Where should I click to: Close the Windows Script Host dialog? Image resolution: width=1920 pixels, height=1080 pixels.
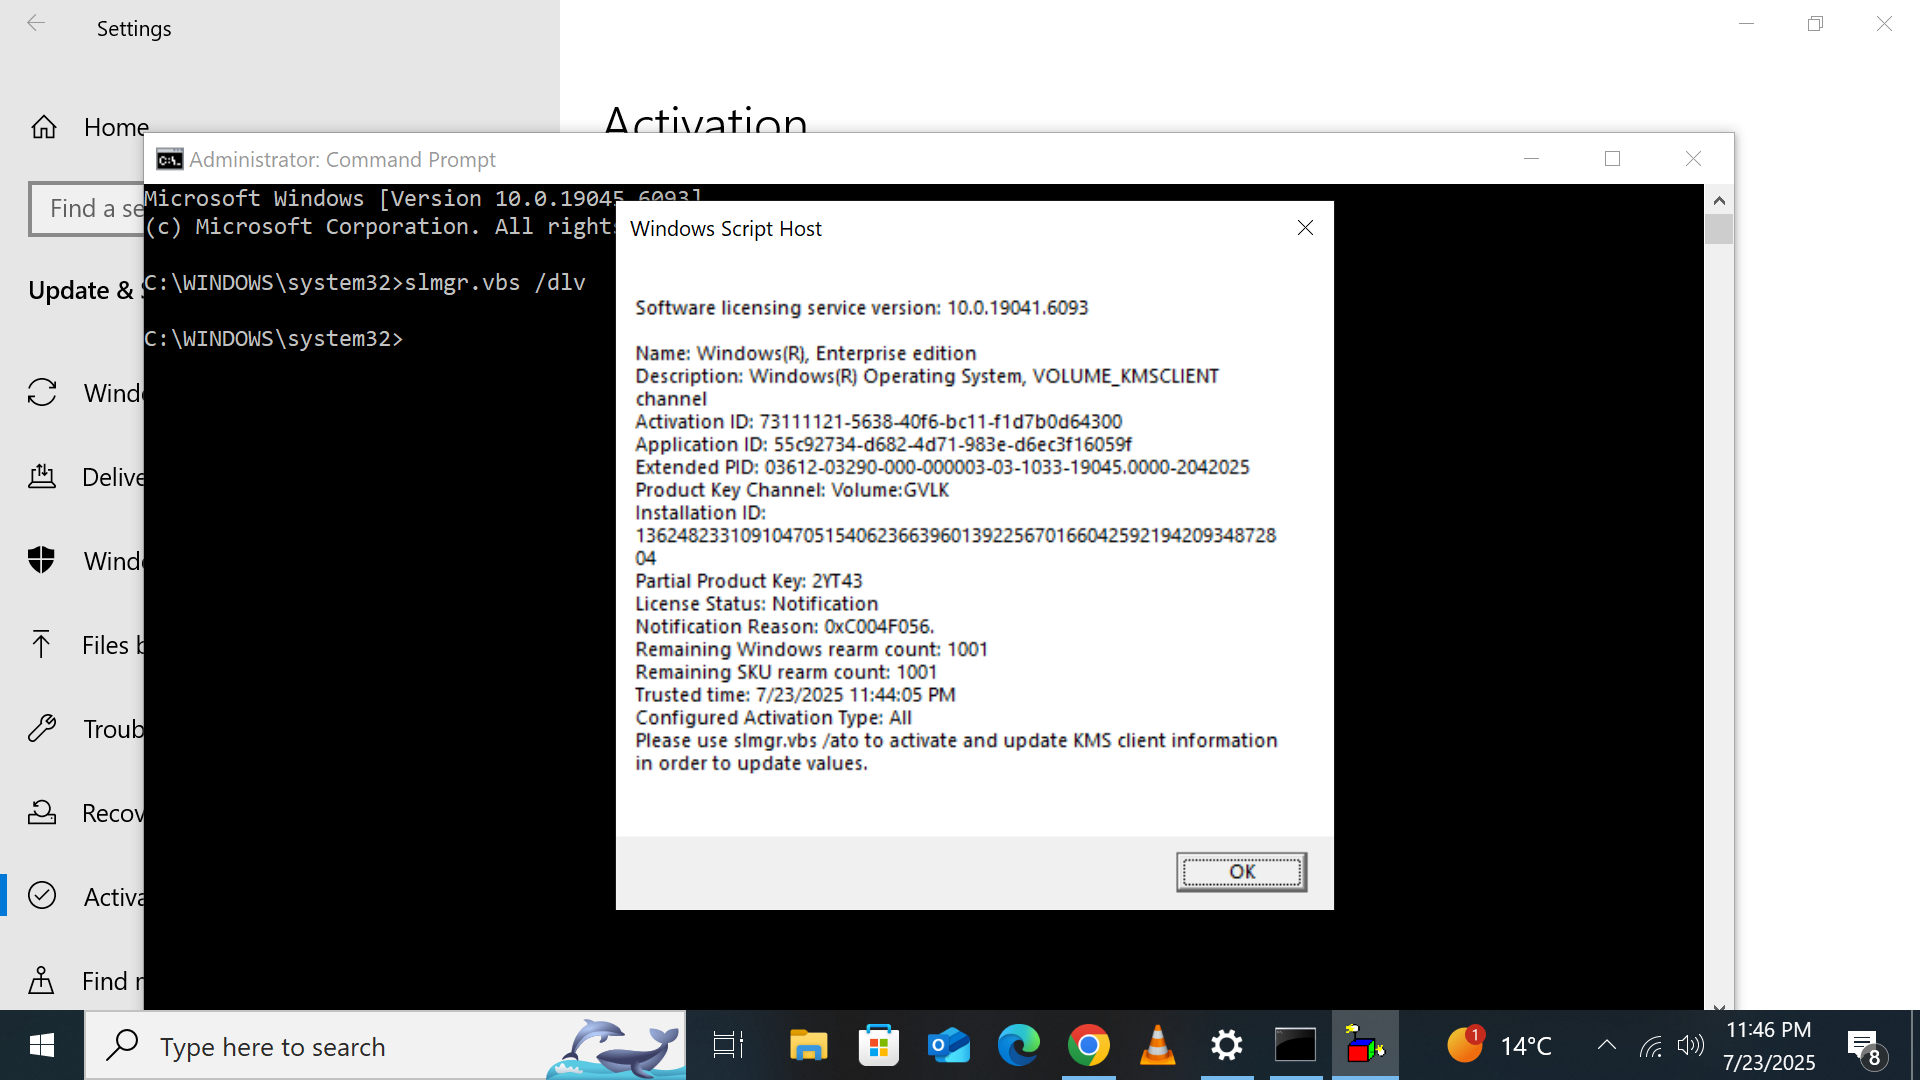click(1305, 228)
